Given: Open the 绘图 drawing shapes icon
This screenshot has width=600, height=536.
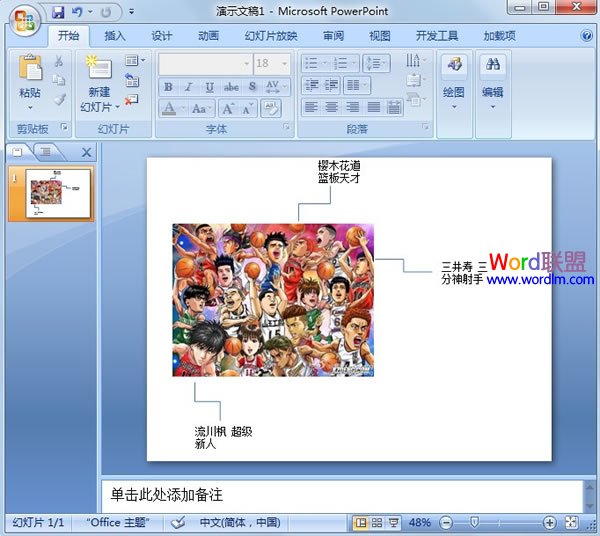Looking at the screenshot, I should (x=454, y=64).
